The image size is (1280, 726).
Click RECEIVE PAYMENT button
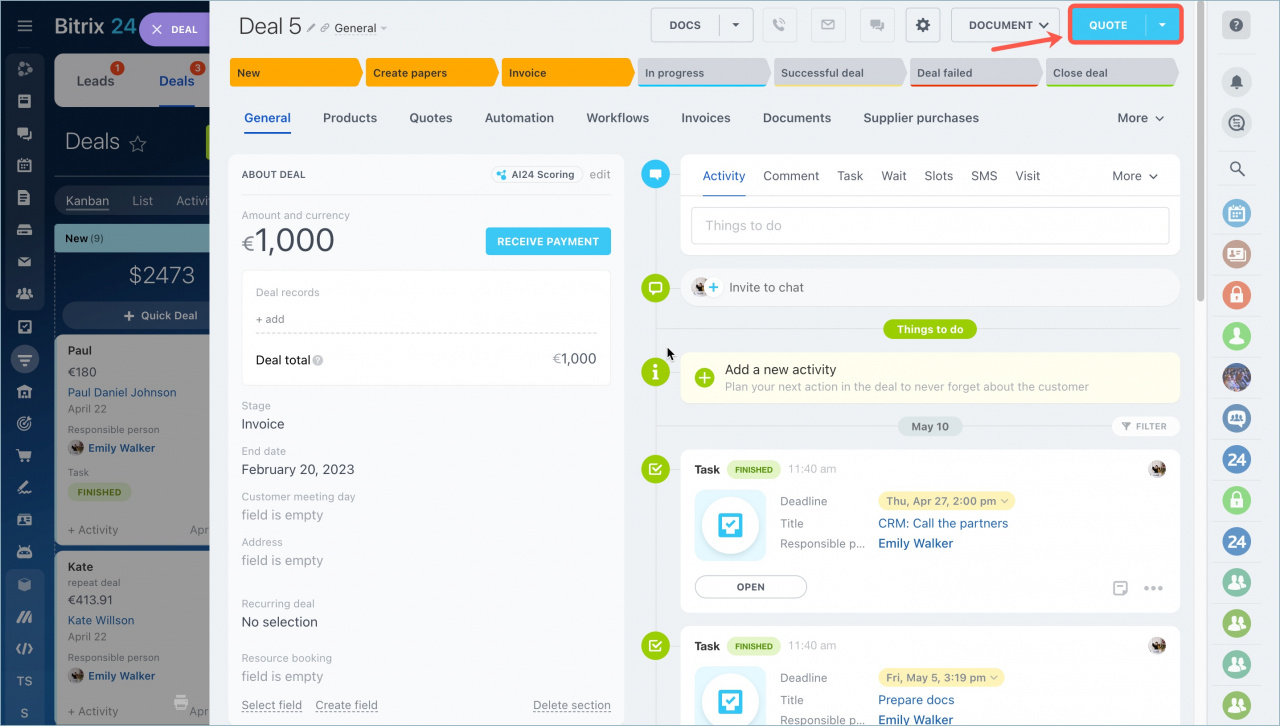(x=548, y=241)
